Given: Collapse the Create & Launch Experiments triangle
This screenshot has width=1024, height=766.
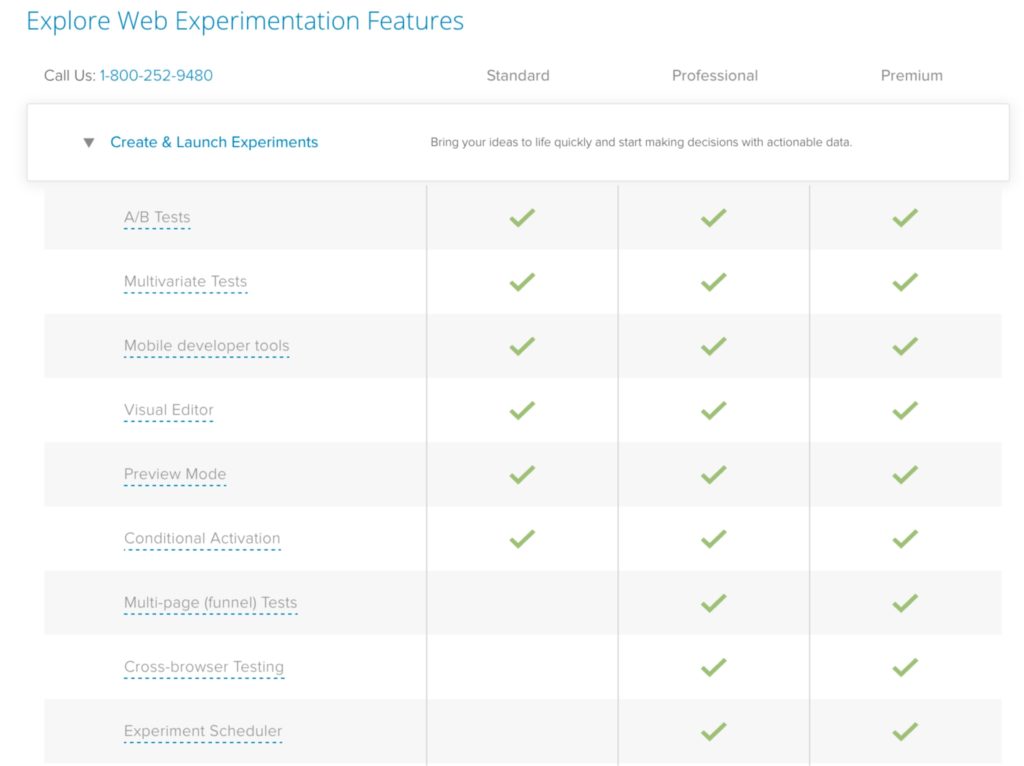Looking at the screenshot, I should click(89, 143).
